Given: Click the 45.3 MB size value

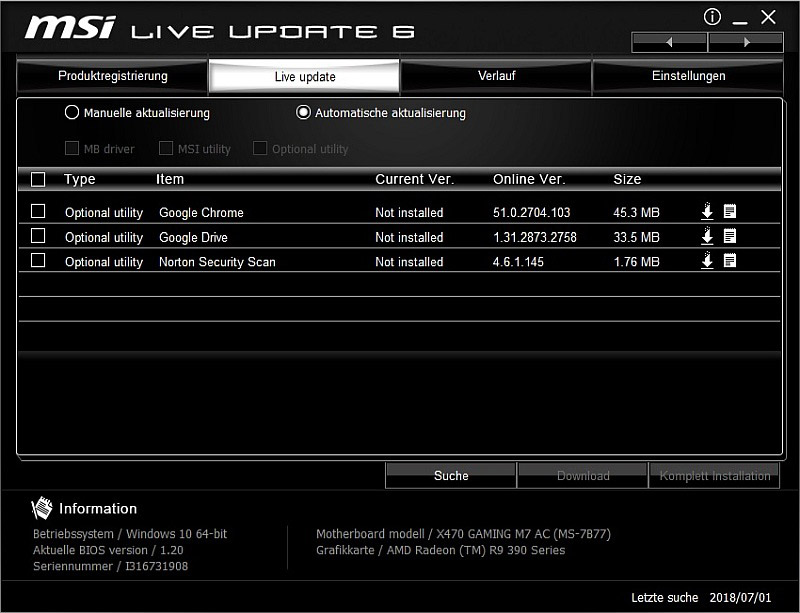Looking at the screenshot, I should pyautogui.click(x=636, y=212).
